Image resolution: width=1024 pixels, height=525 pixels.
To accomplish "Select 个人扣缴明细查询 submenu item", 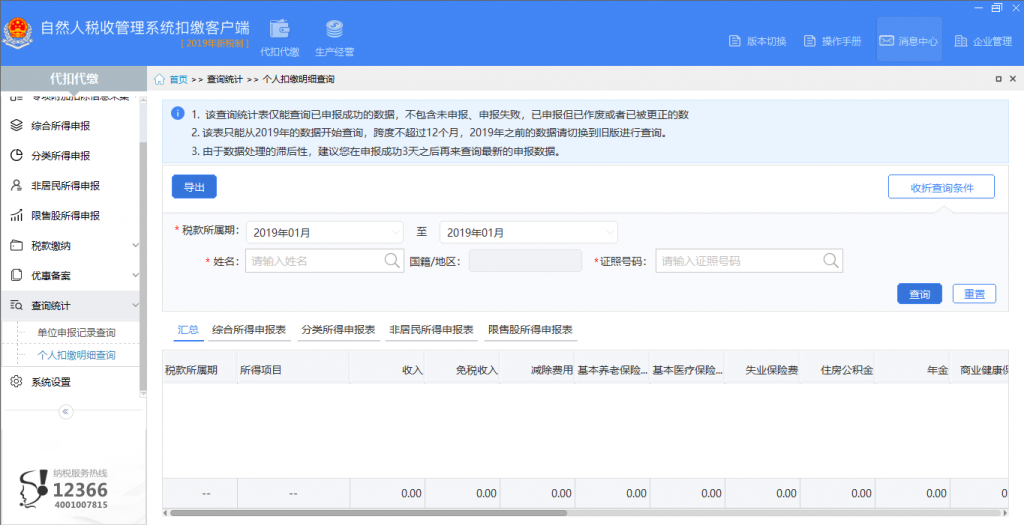I will (x=76, y=355).
